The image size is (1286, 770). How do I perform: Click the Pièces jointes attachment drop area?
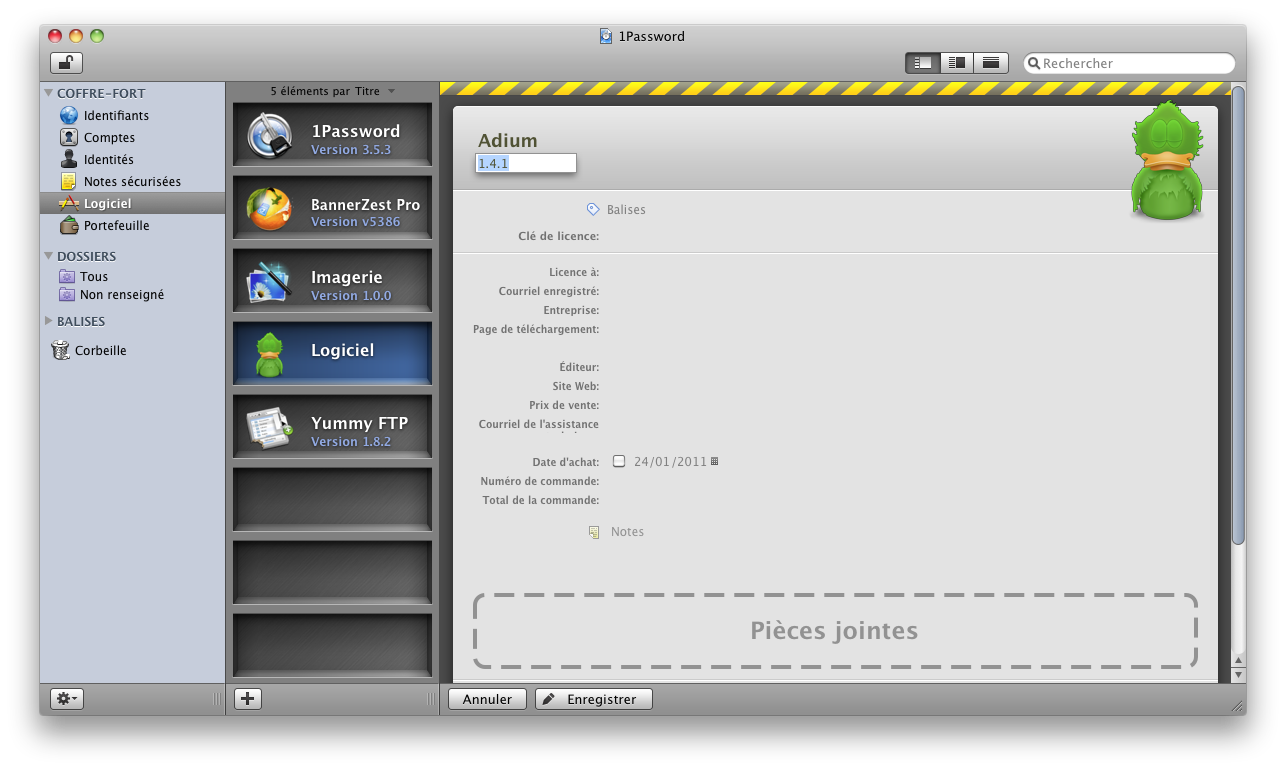click(835, 631)
